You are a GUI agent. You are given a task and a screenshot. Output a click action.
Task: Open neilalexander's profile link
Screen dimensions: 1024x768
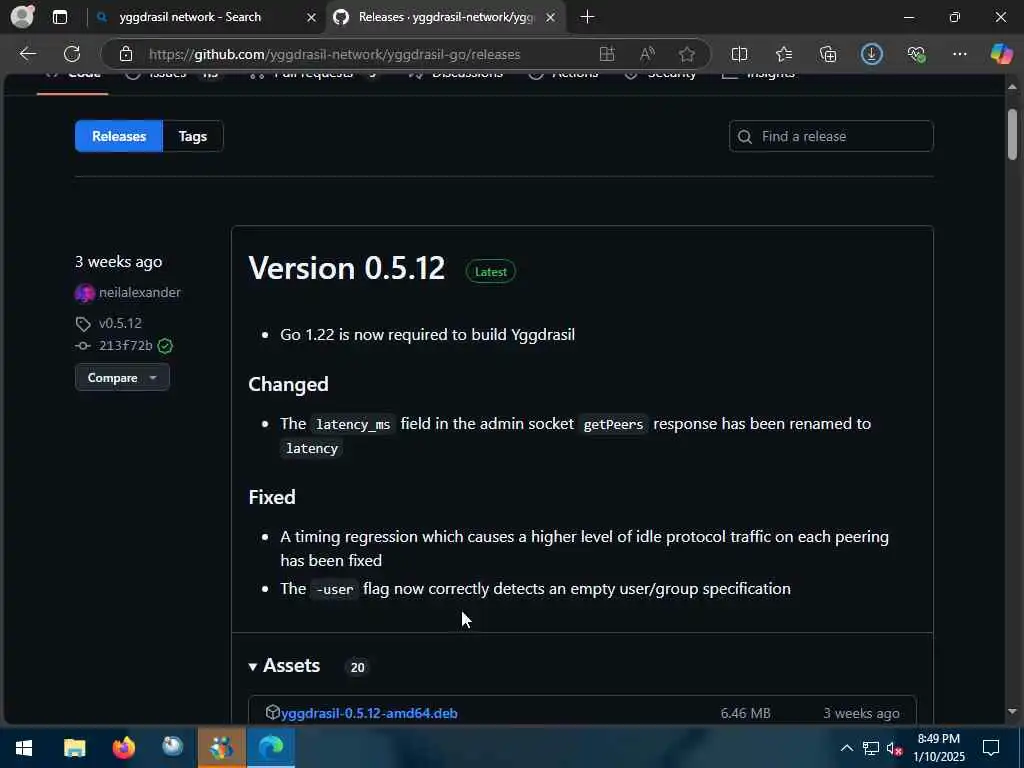pos(139,293)
